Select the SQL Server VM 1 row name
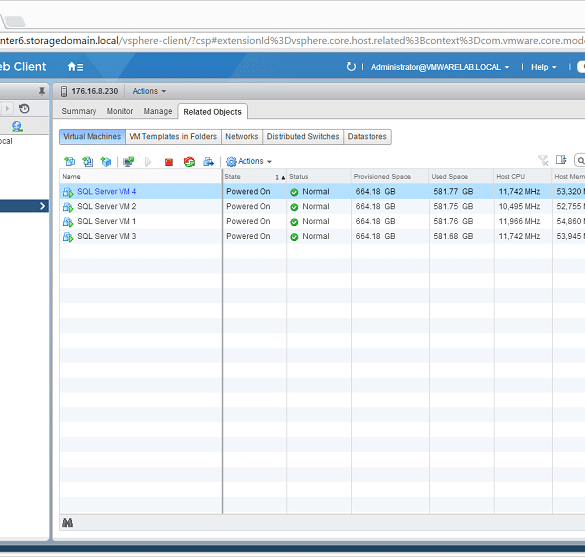The width and height of the screenshot is (585, 557). 106,221
